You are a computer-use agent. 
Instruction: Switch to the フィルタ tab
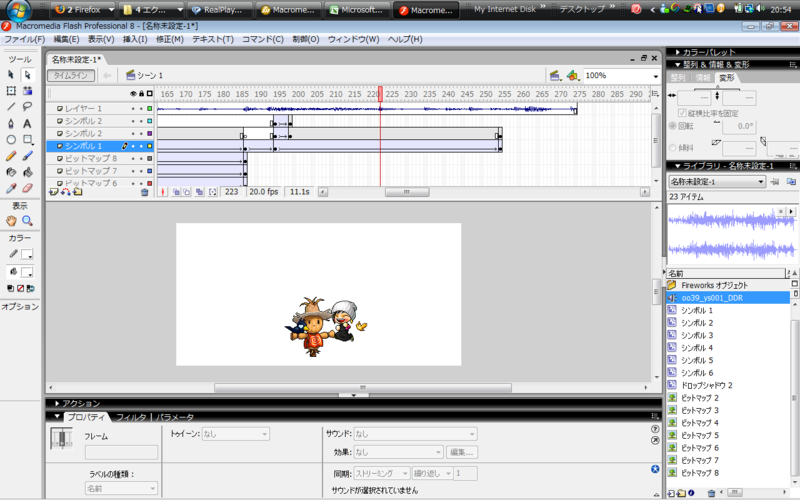(131, 417)
